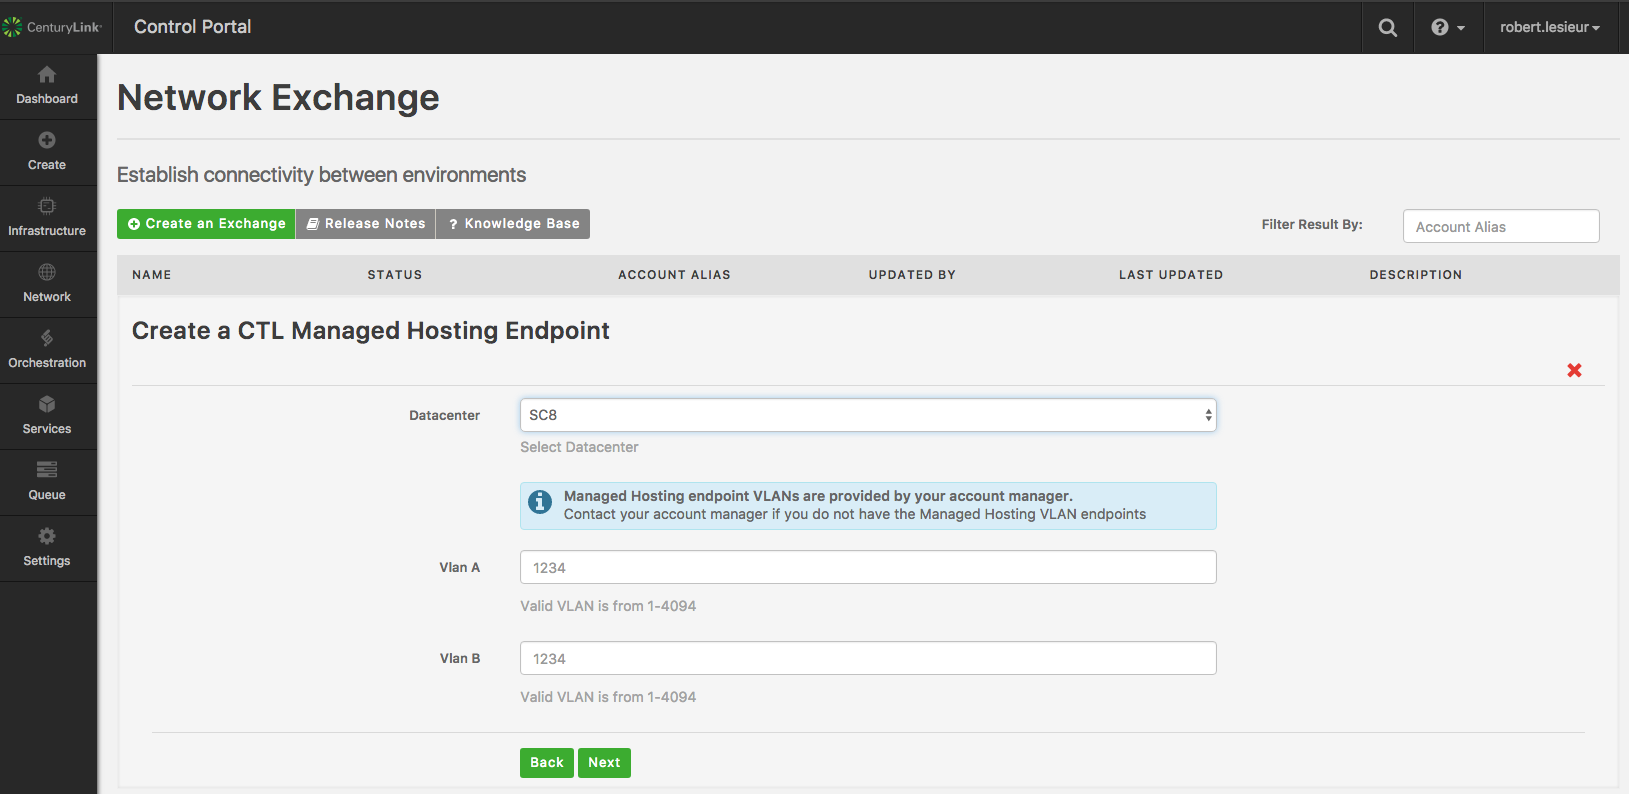Sort by the LAST UPDATED column header
Screen dimensions: 1629x794
(1171, 275)
